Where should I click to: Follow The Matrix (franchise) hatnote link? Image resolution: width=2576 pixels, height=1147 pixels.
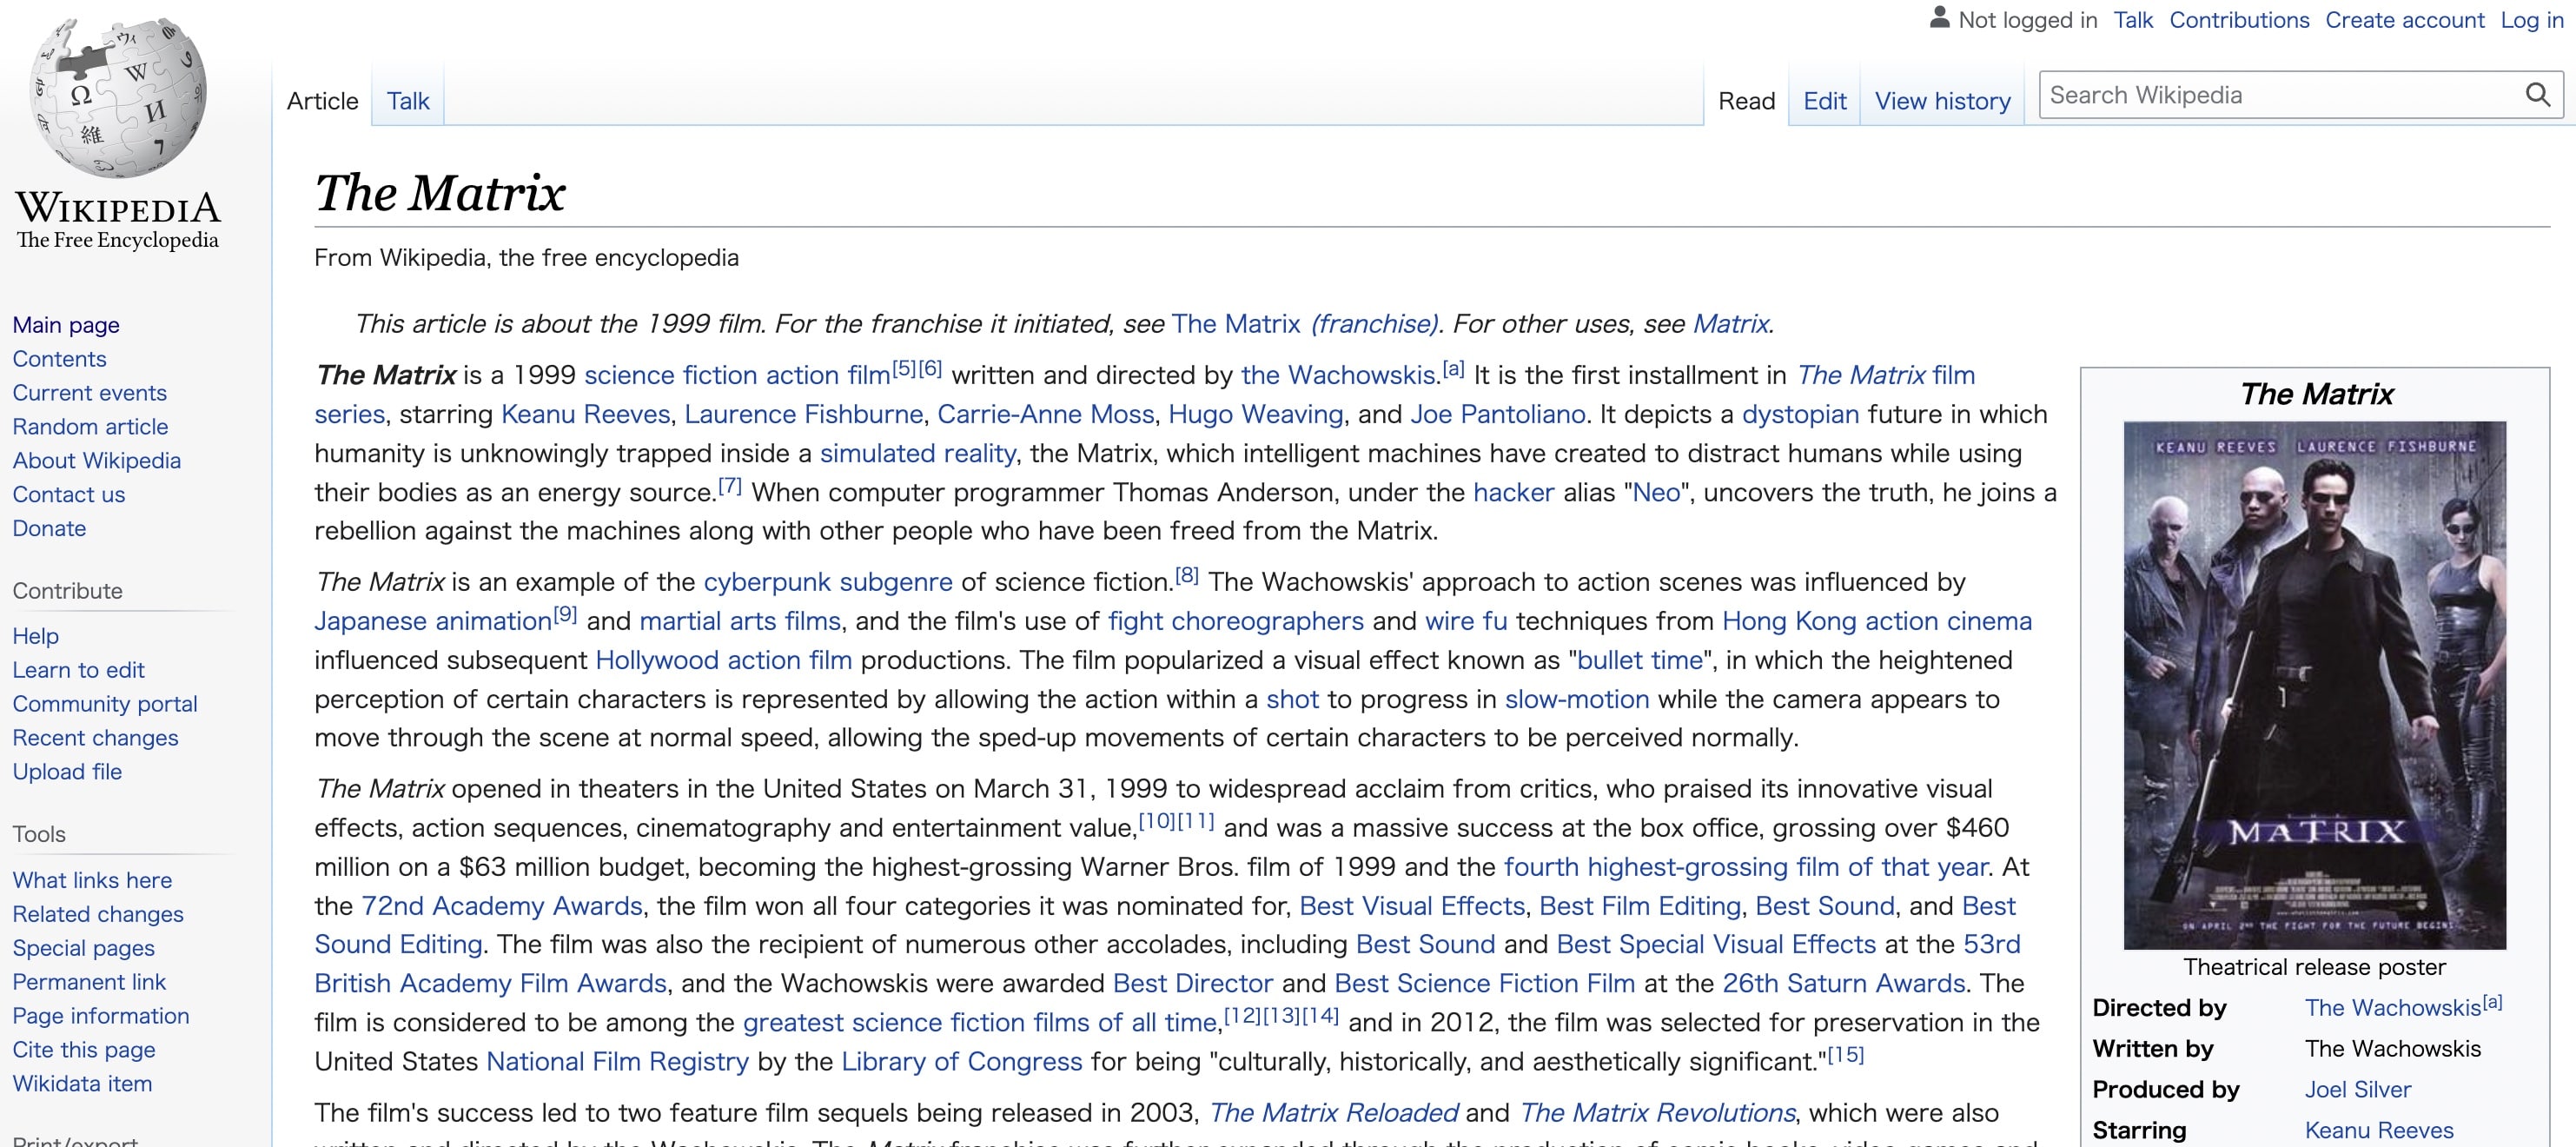point(1305,324)
